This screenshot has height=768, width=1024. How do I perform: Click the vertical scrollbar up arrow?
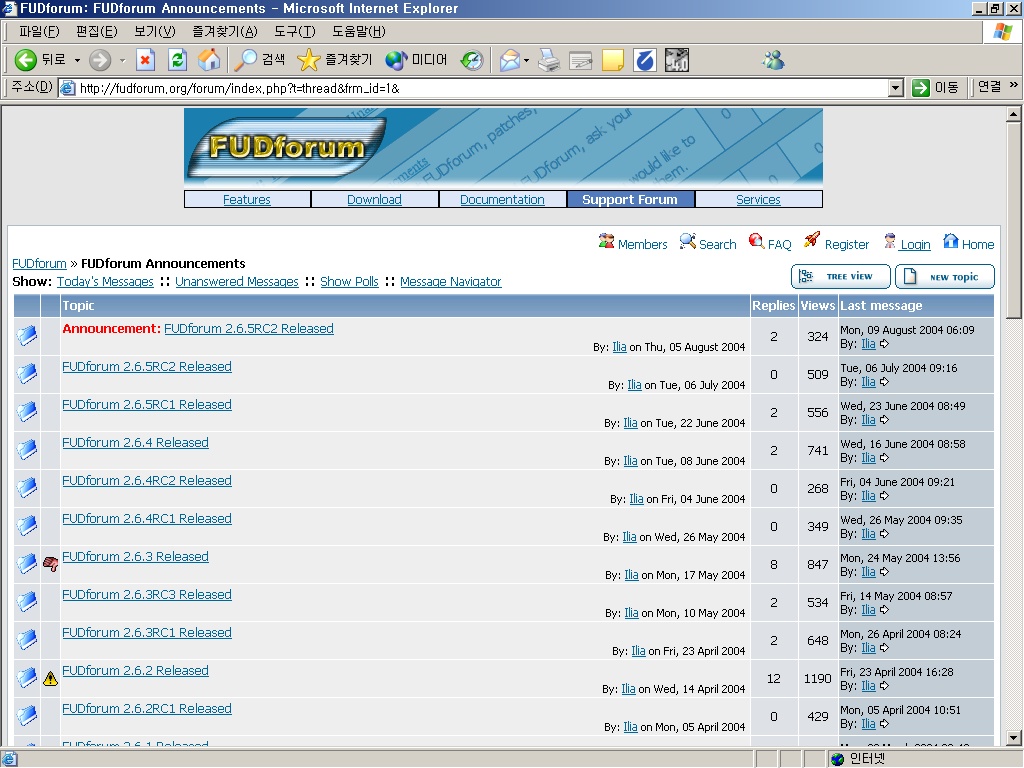[1013, 115]
